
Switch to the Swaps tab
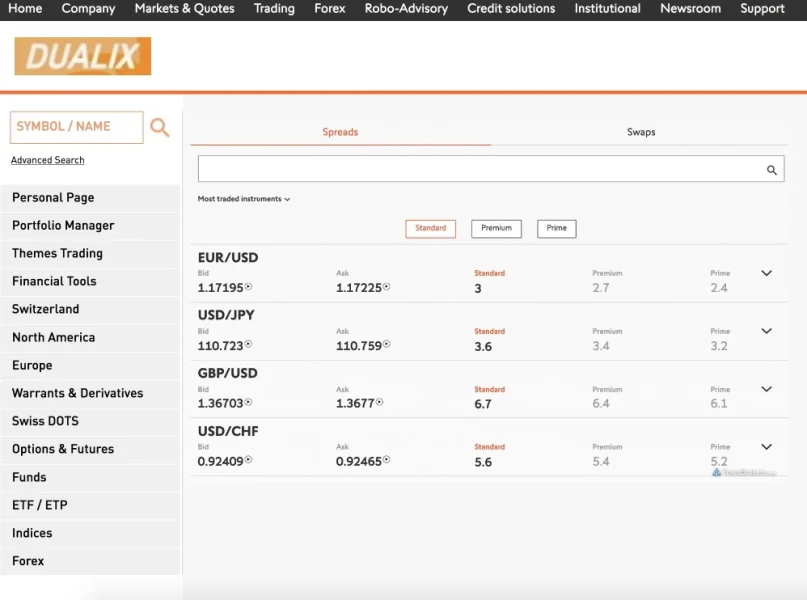click(x=641, y=132)
